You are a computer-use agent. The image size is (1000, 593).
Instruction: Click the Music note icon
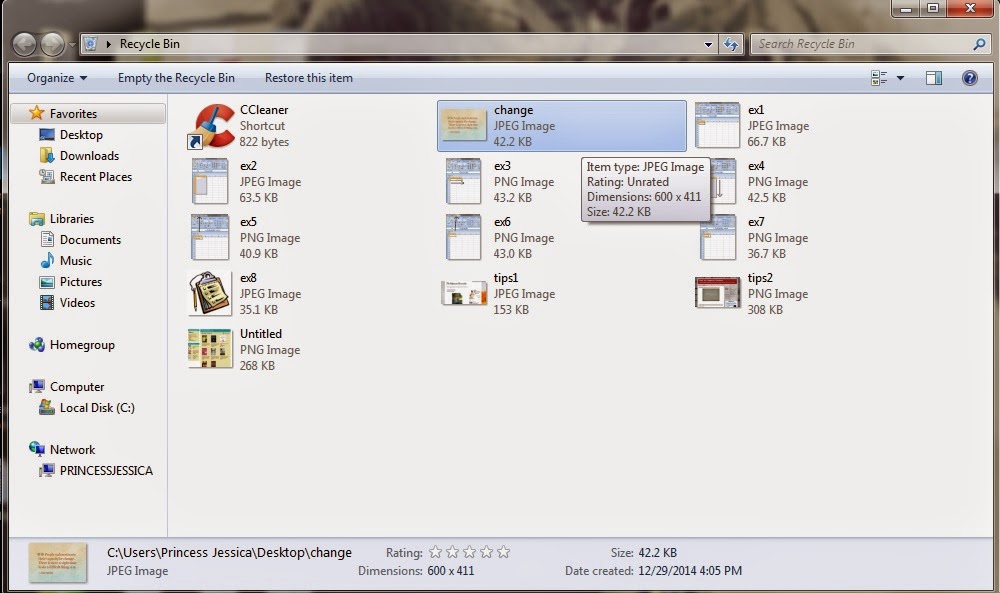[47, 260]
